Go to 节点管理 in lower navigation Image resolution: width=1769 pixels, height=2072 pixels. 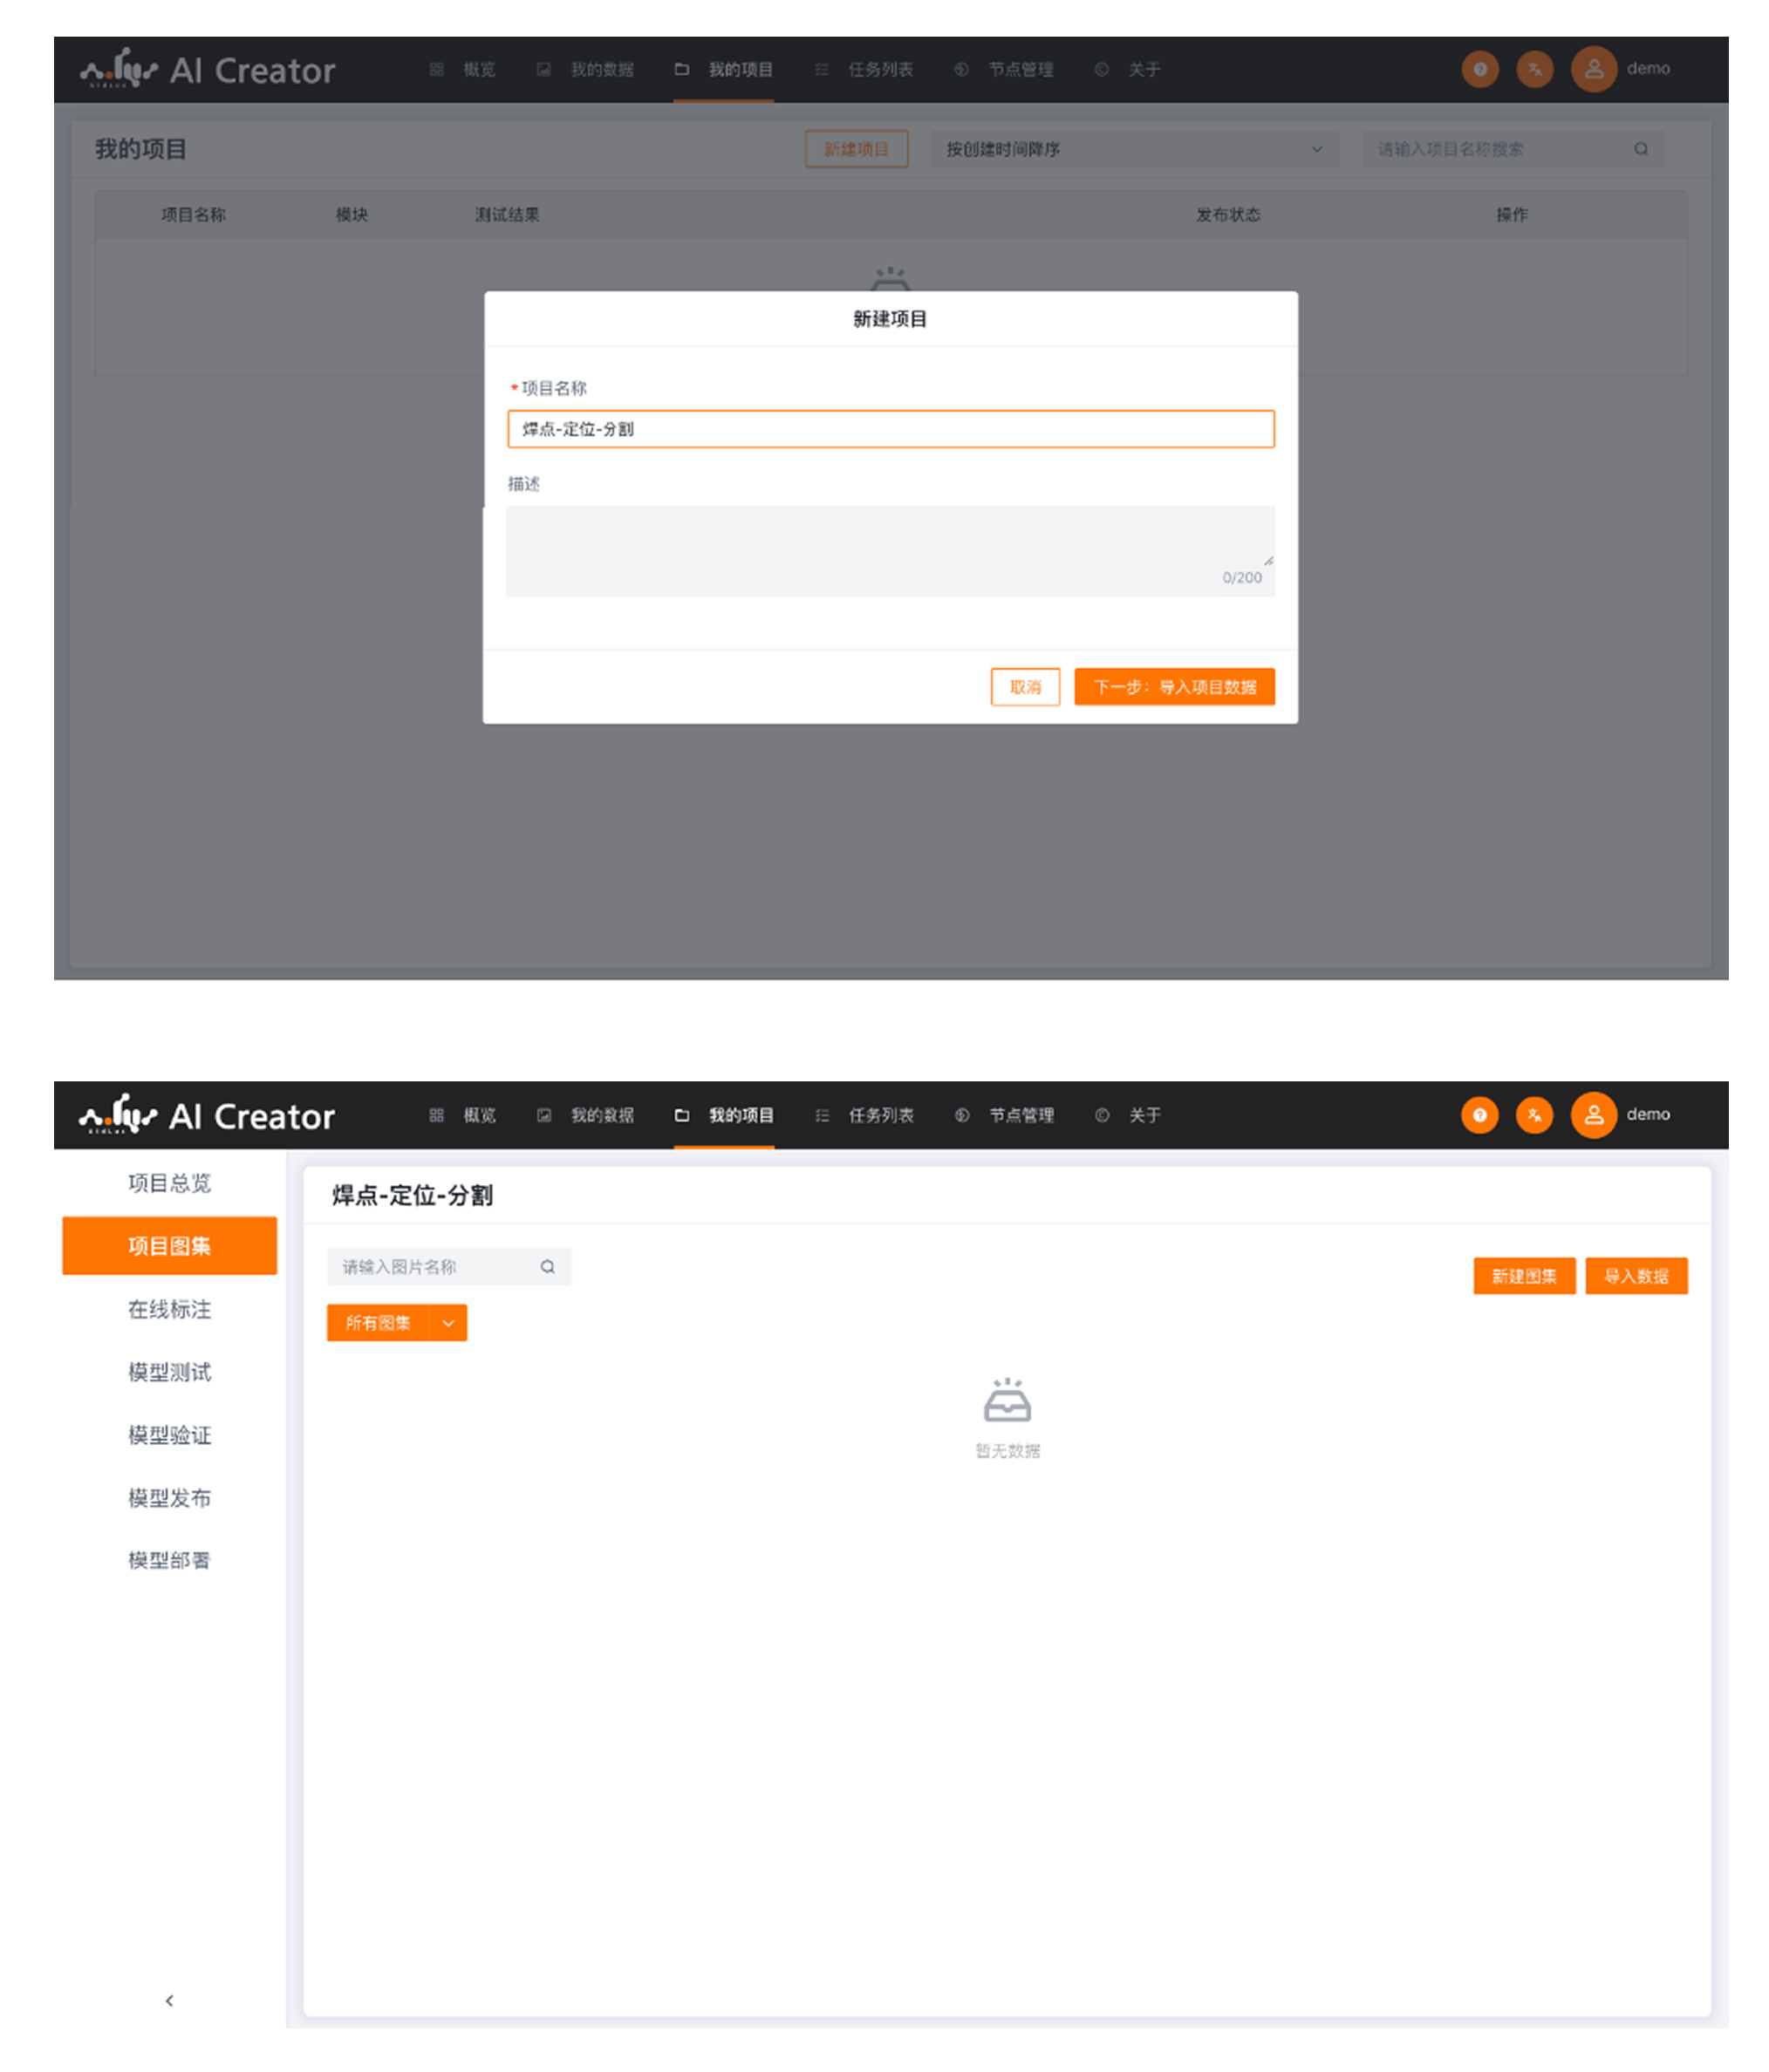[x=1020, y=1115]
